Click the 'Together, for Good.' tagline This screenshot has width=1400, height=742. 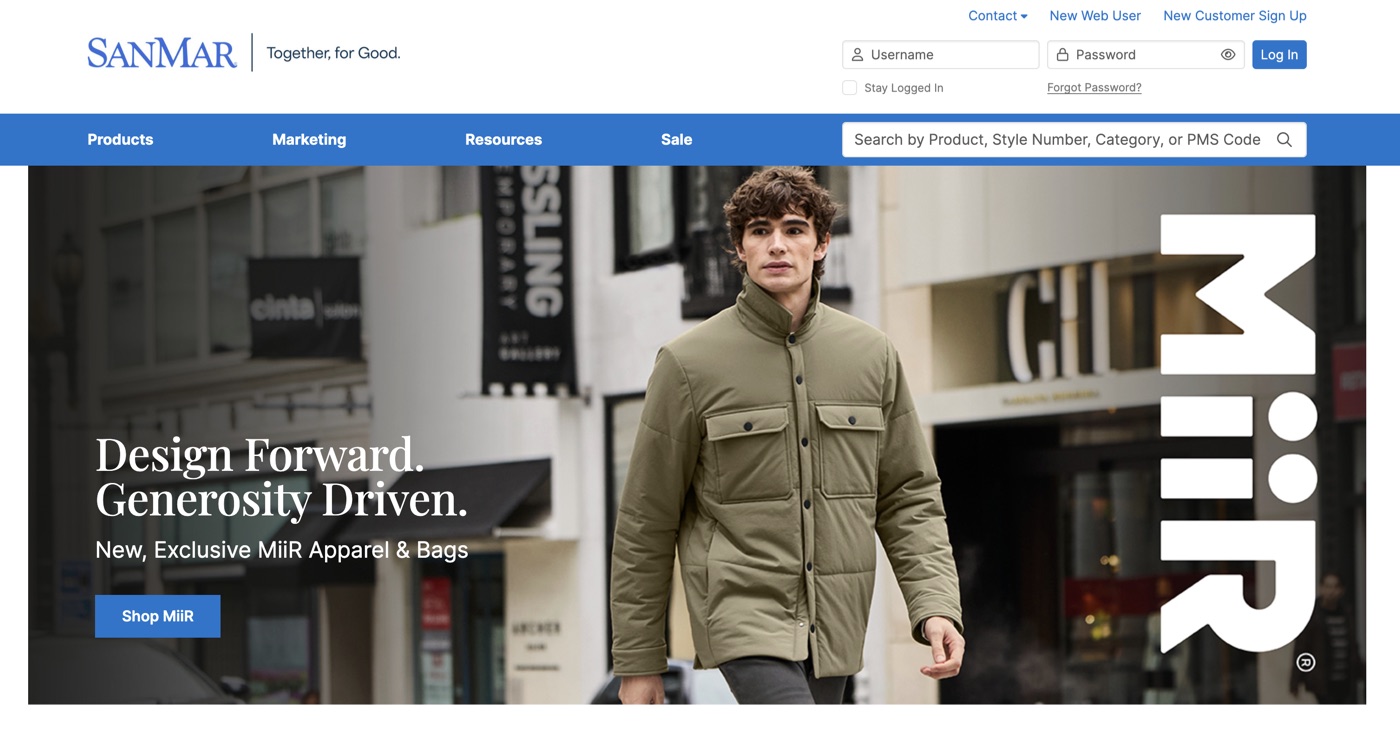click(333, 53)
